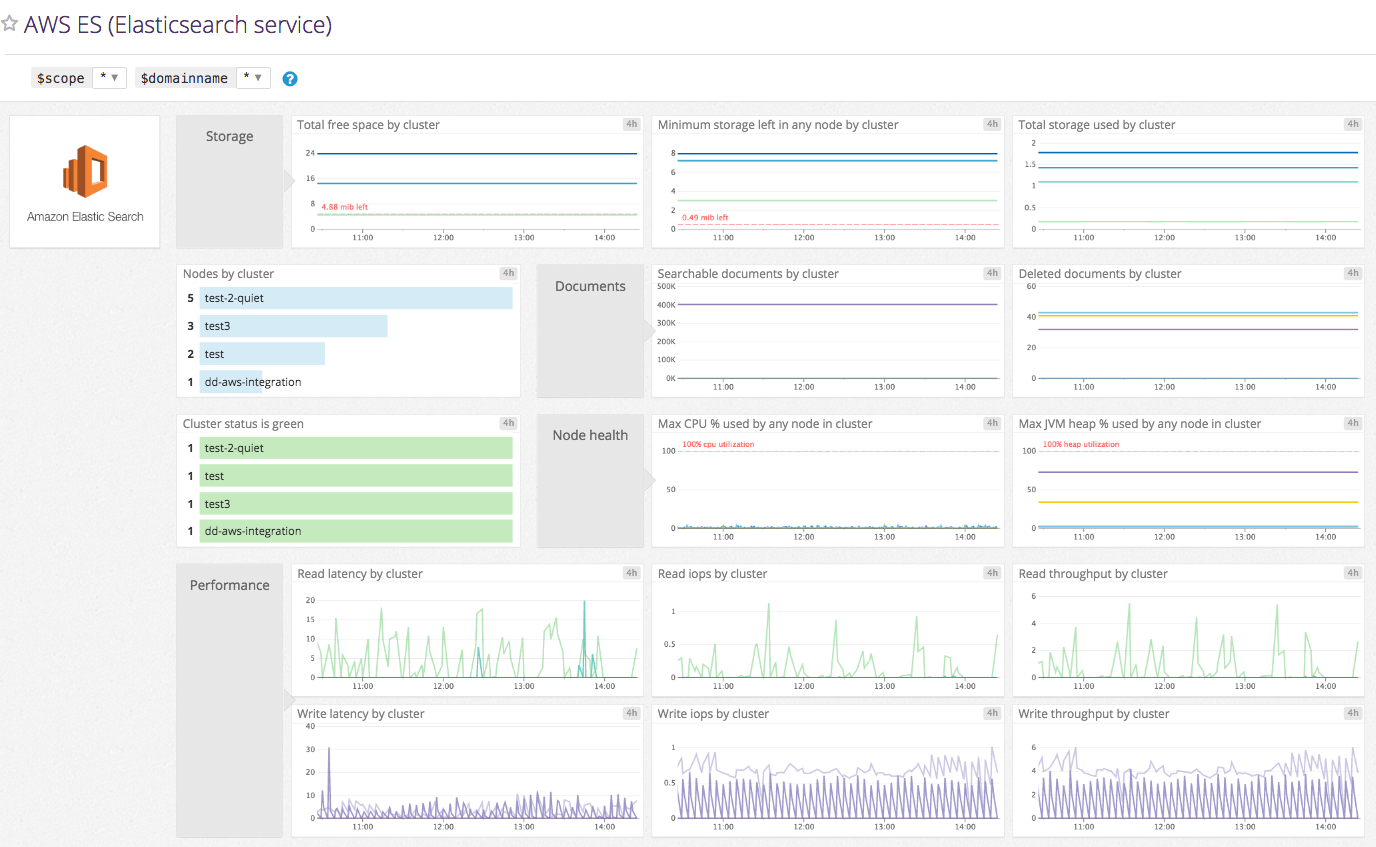Viewport: 1376px width, 847px height.
Task: Click the star icon to favorite the dashboard
Action: (x=10, y=23)
